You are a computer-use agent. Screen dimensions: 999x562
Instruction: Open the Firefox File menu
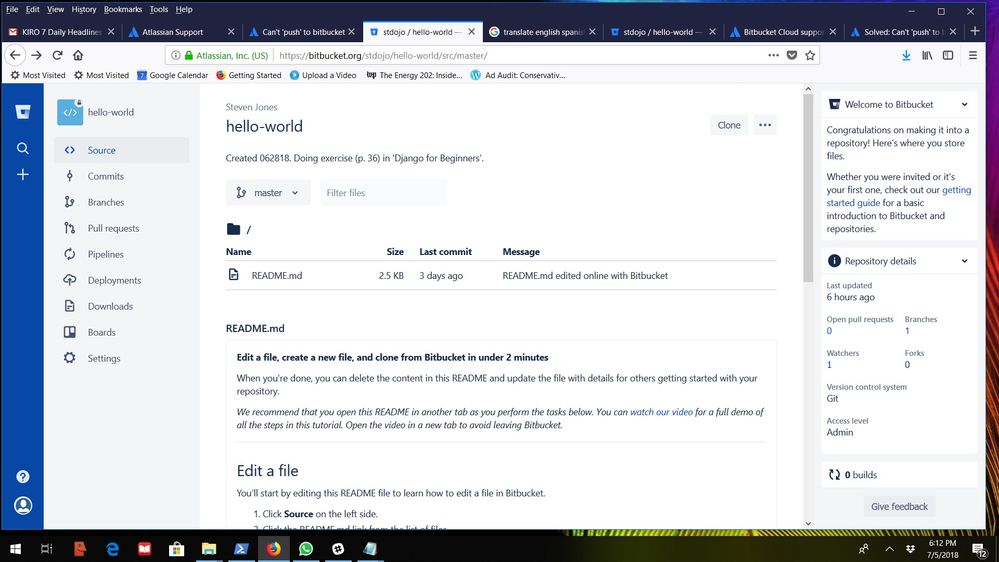(12, 9)
